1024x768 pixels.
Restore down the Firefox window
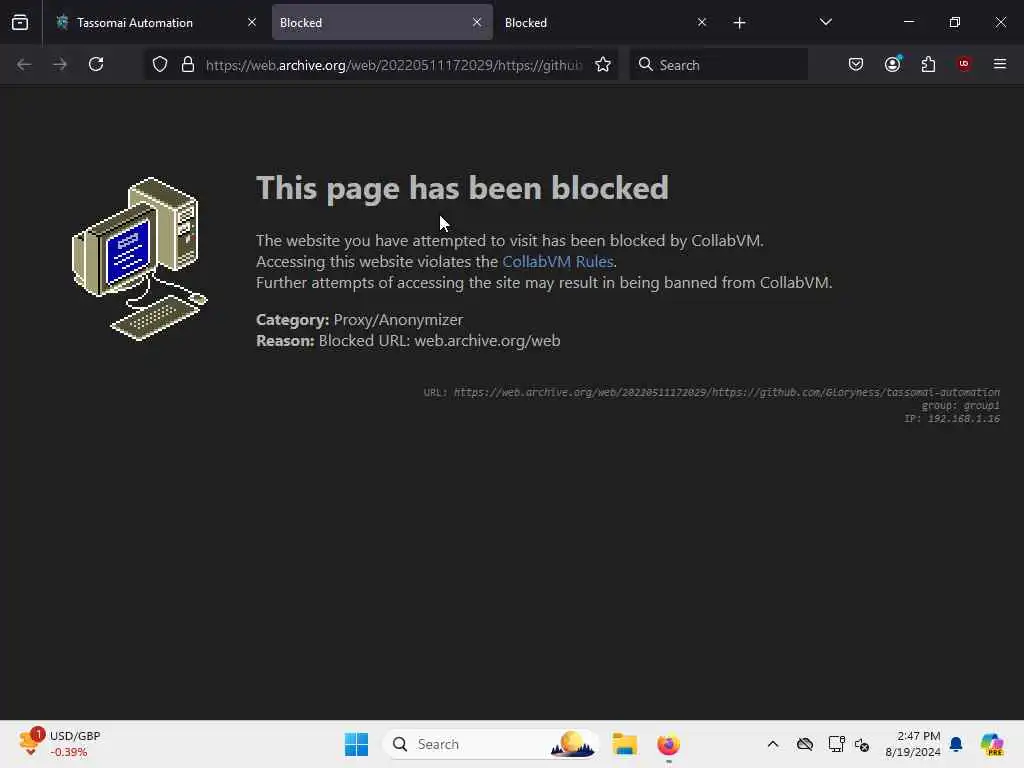(x=954, y=22)
